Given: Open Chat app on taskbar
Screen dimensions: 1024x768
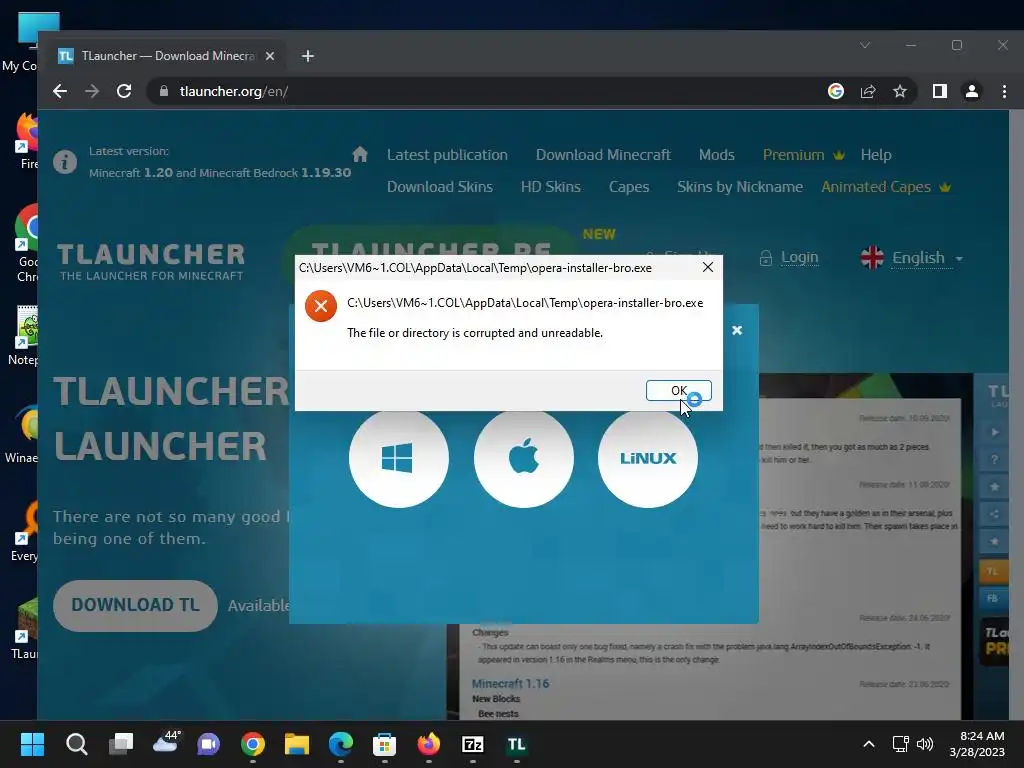Looking at the screenshot, I should (209, 744).
